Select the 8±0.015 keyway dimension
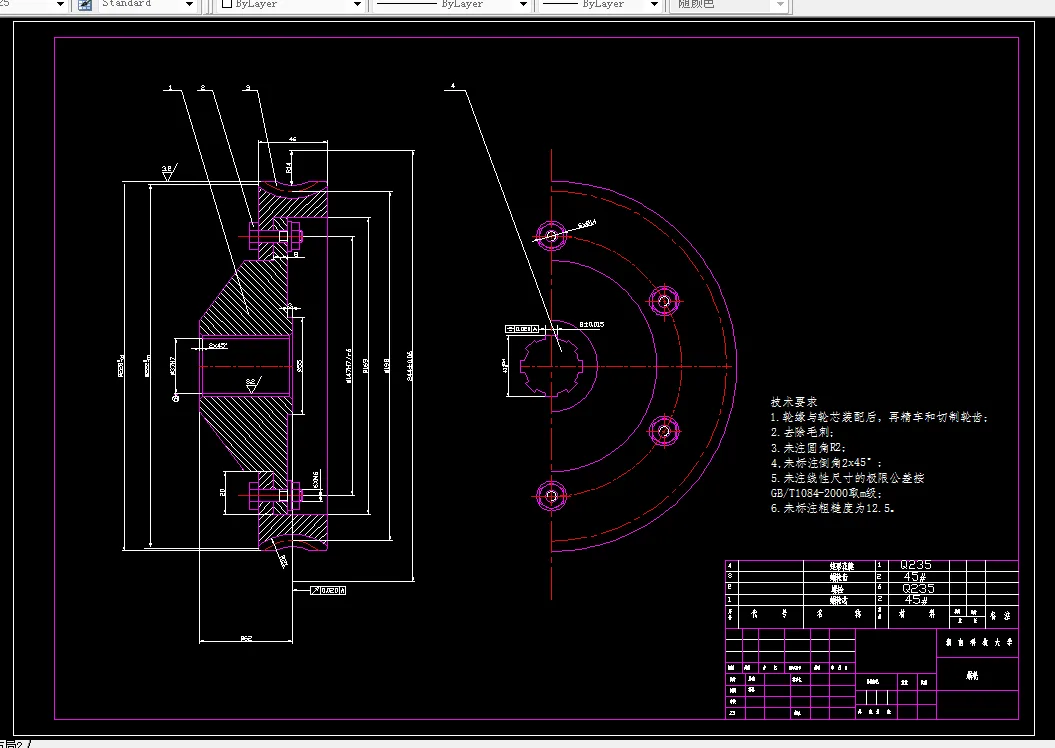Viewport: 1055px width, 748px height. [x=592, y=324]
